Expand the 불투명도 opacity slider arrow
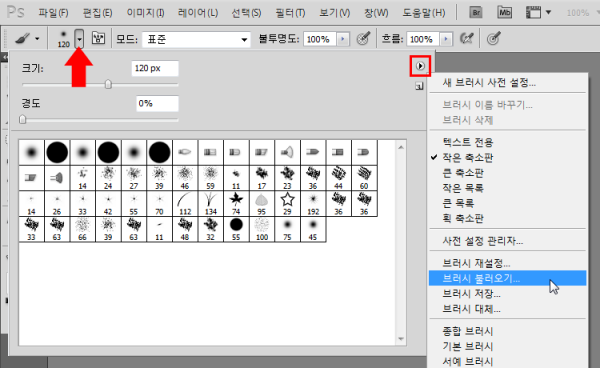The image size is (600, 368). click(x=343, y=39)
